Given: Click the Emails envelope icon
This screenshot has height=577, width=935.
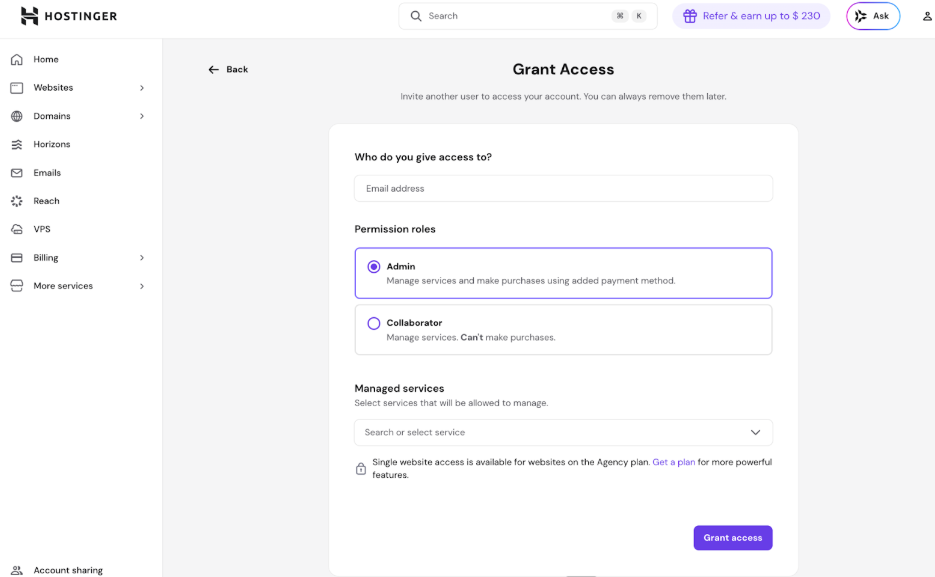Looking at the screenshot, I should tap(16, 173).
